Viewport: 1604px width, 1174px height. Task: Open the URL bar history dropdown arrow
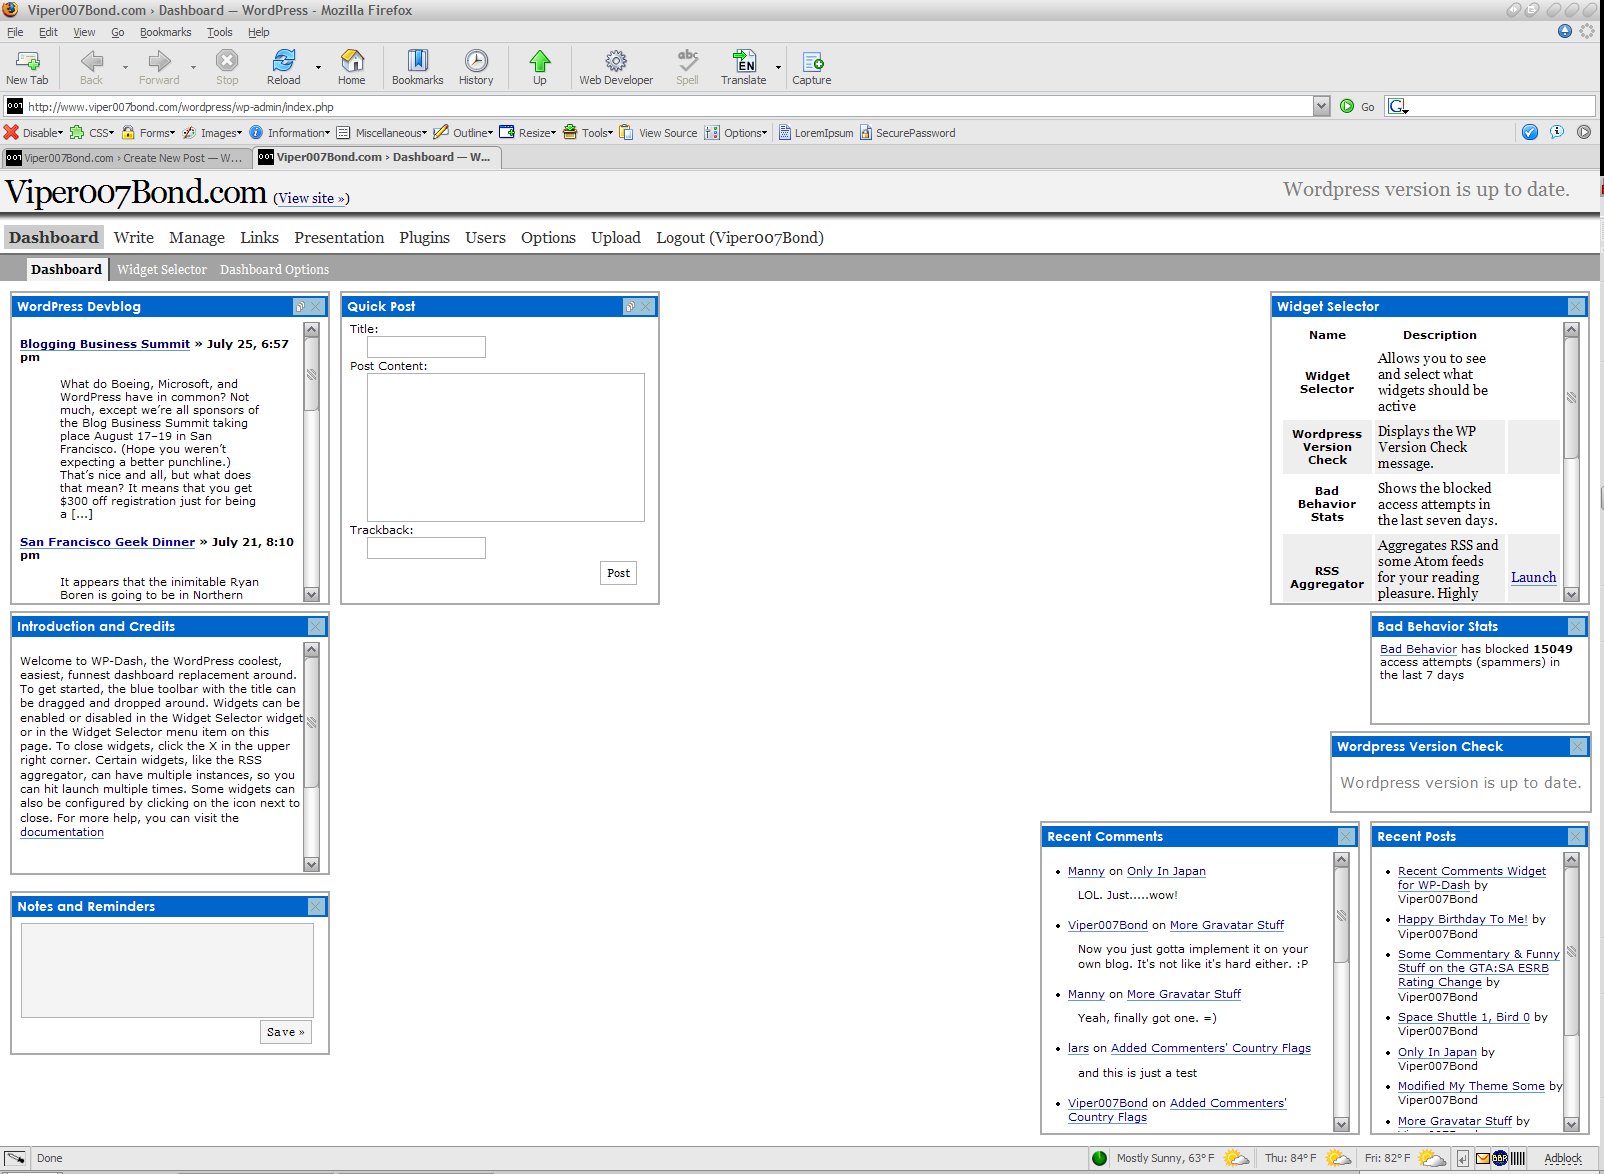pyautogui.click(x=1321, y=106)
